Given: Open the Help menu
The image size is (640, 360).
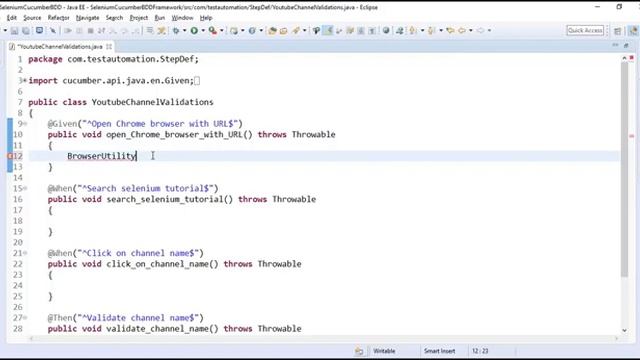Looking at the screenshot, I should pos(206,18).
